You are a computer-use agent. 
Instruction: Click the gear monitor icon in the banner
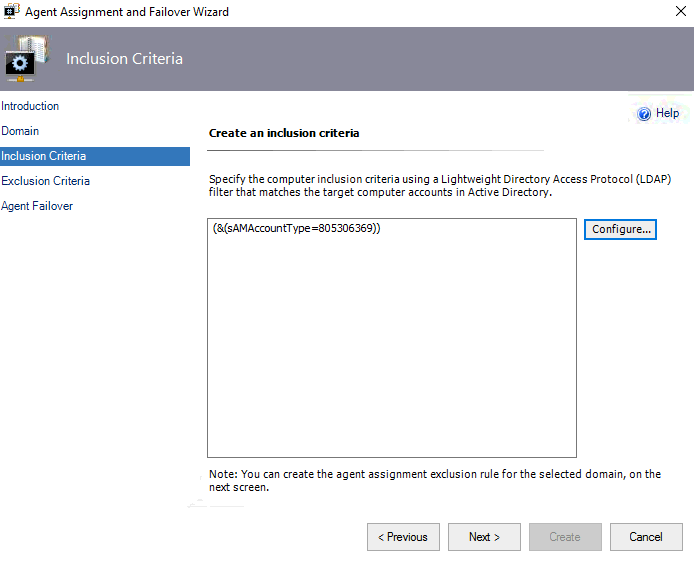coord(27,59)
